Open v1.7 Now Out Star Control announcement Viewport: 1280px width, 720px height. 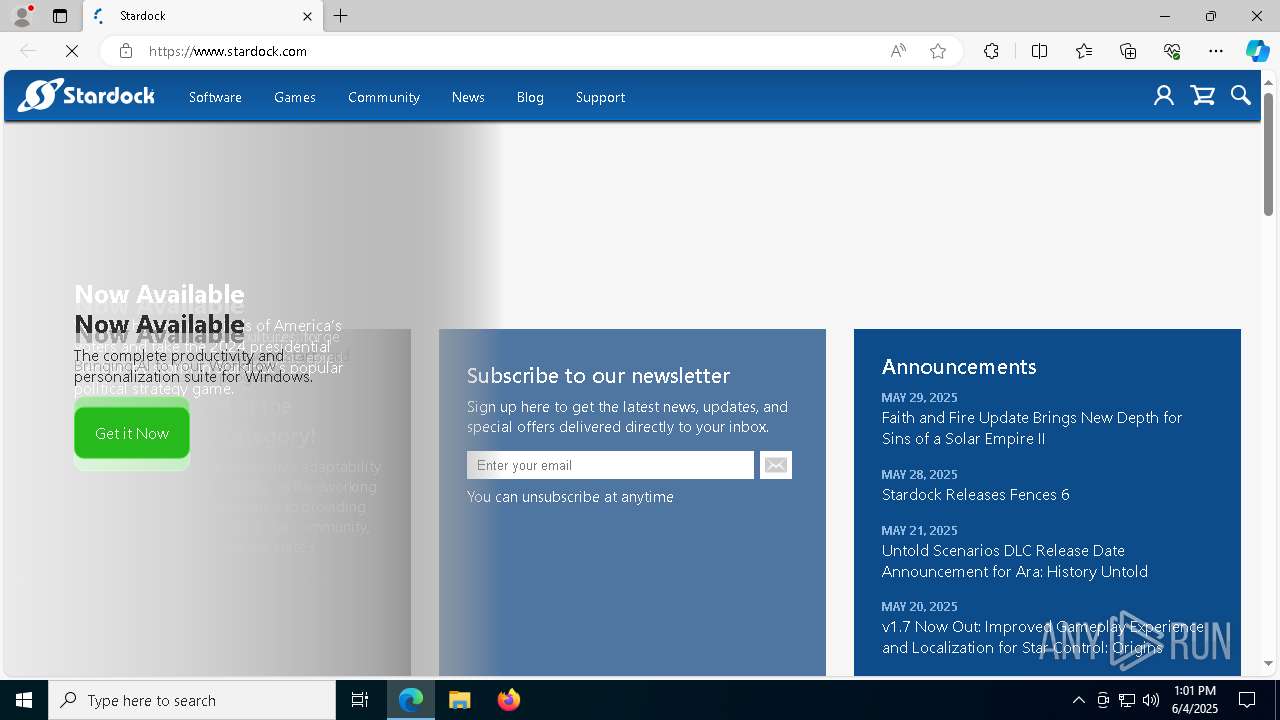pos(1043,637)
